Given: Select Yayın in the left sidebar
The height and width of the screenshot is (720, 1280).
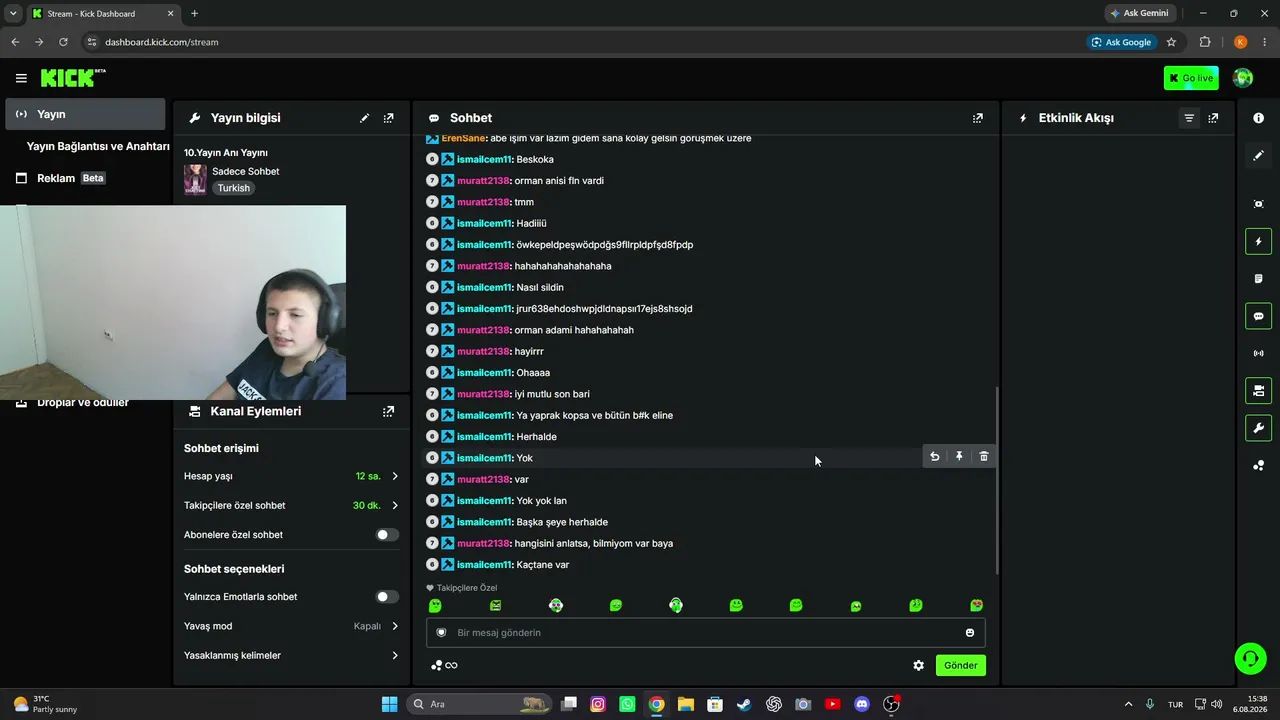Looking at the screenshot, I should pos(85,114).
